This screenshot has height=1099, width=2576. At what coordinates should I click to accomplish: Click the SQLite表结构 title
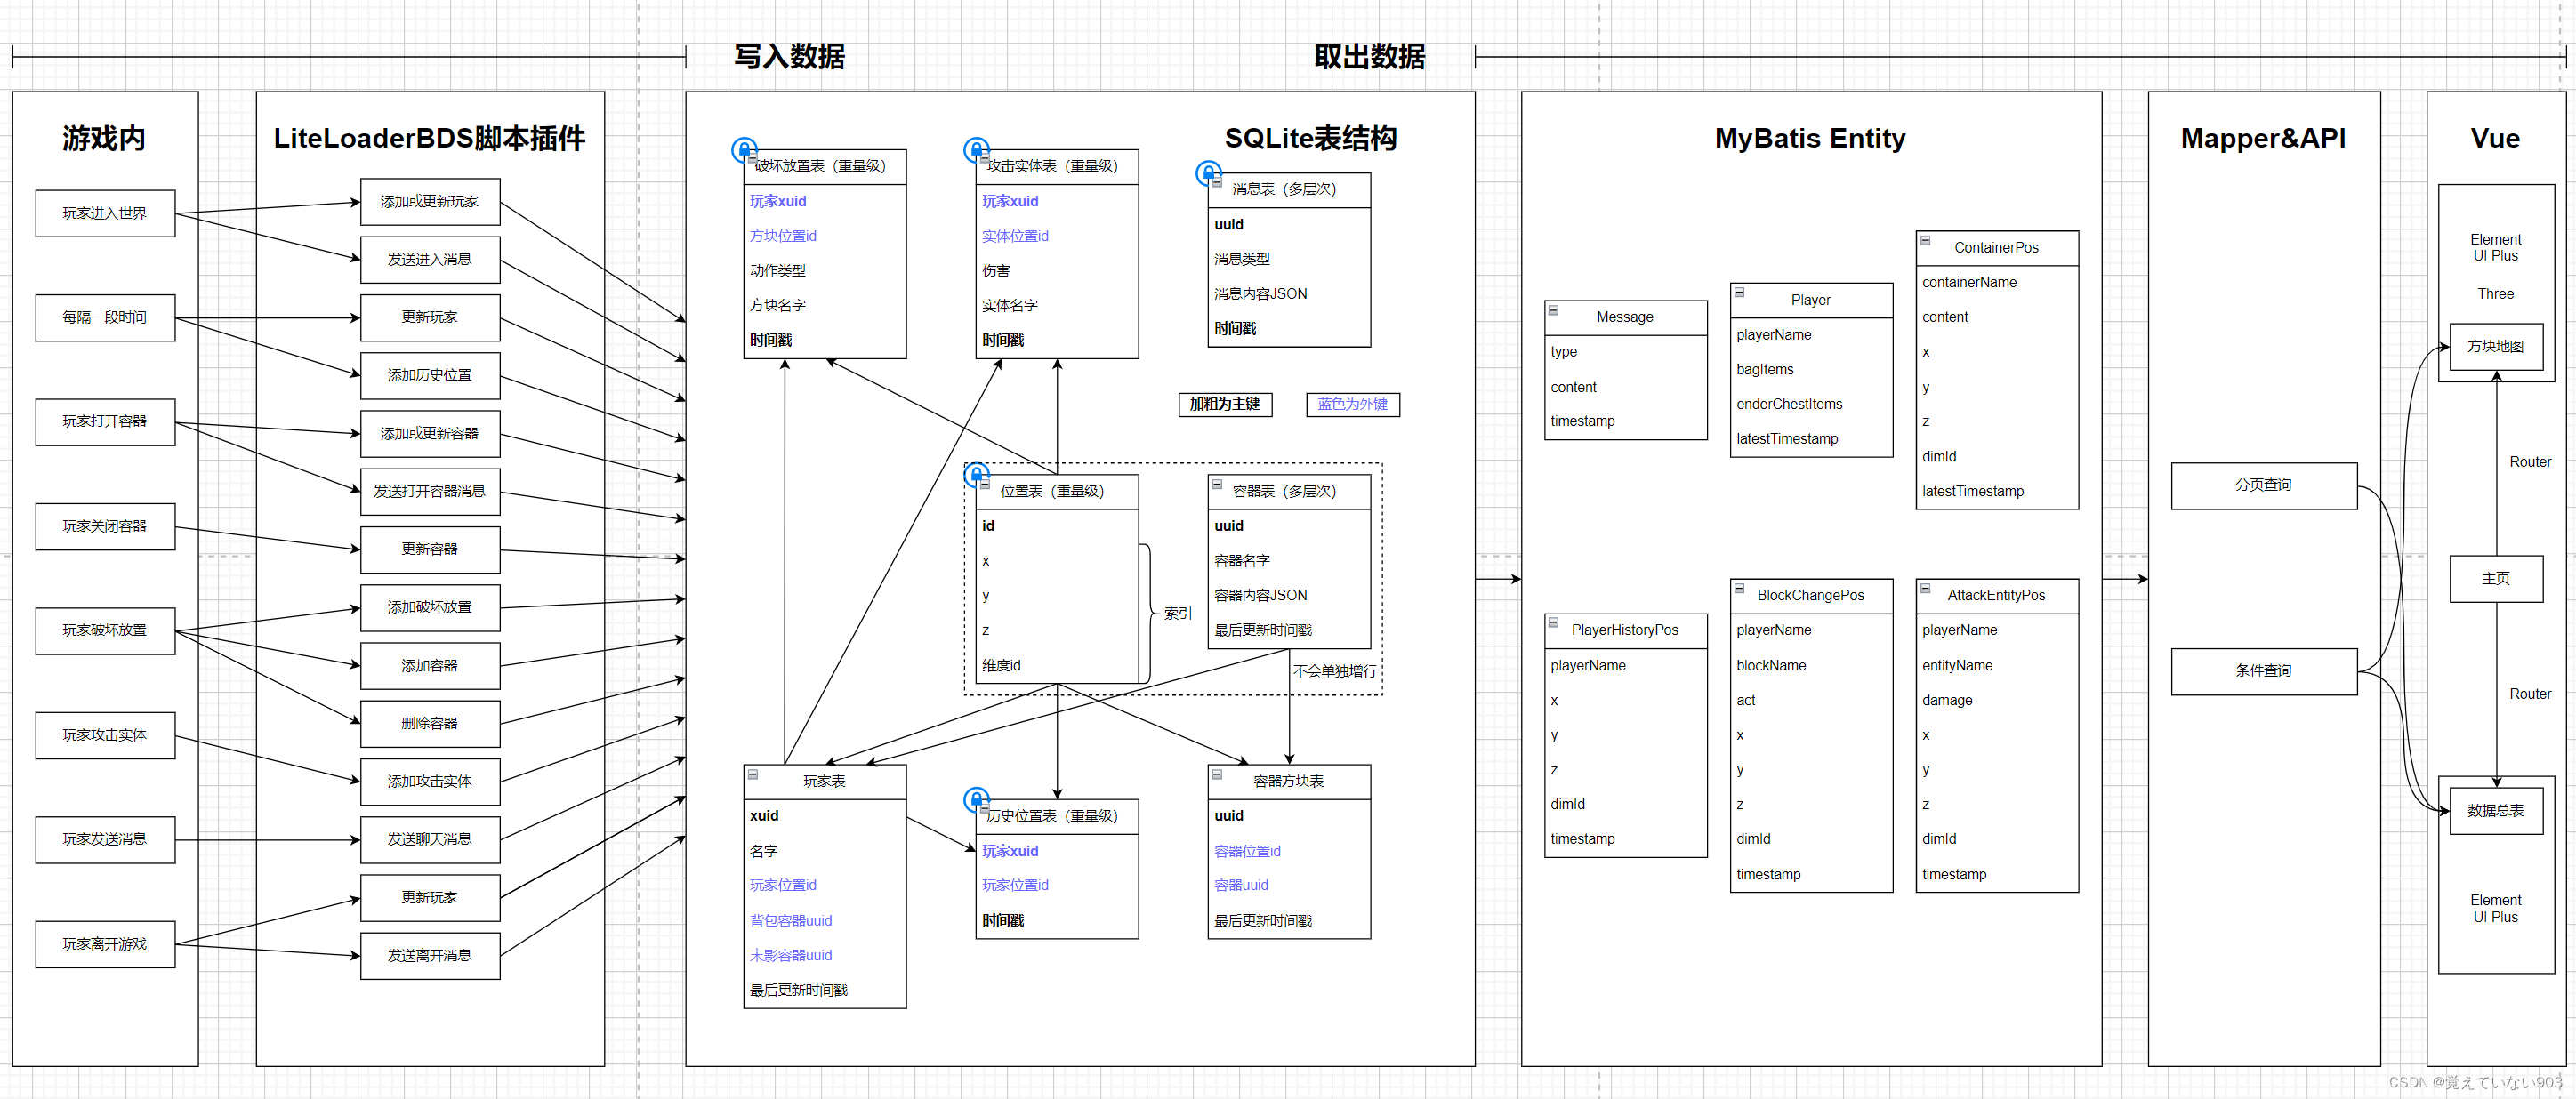click(1311, 138)
